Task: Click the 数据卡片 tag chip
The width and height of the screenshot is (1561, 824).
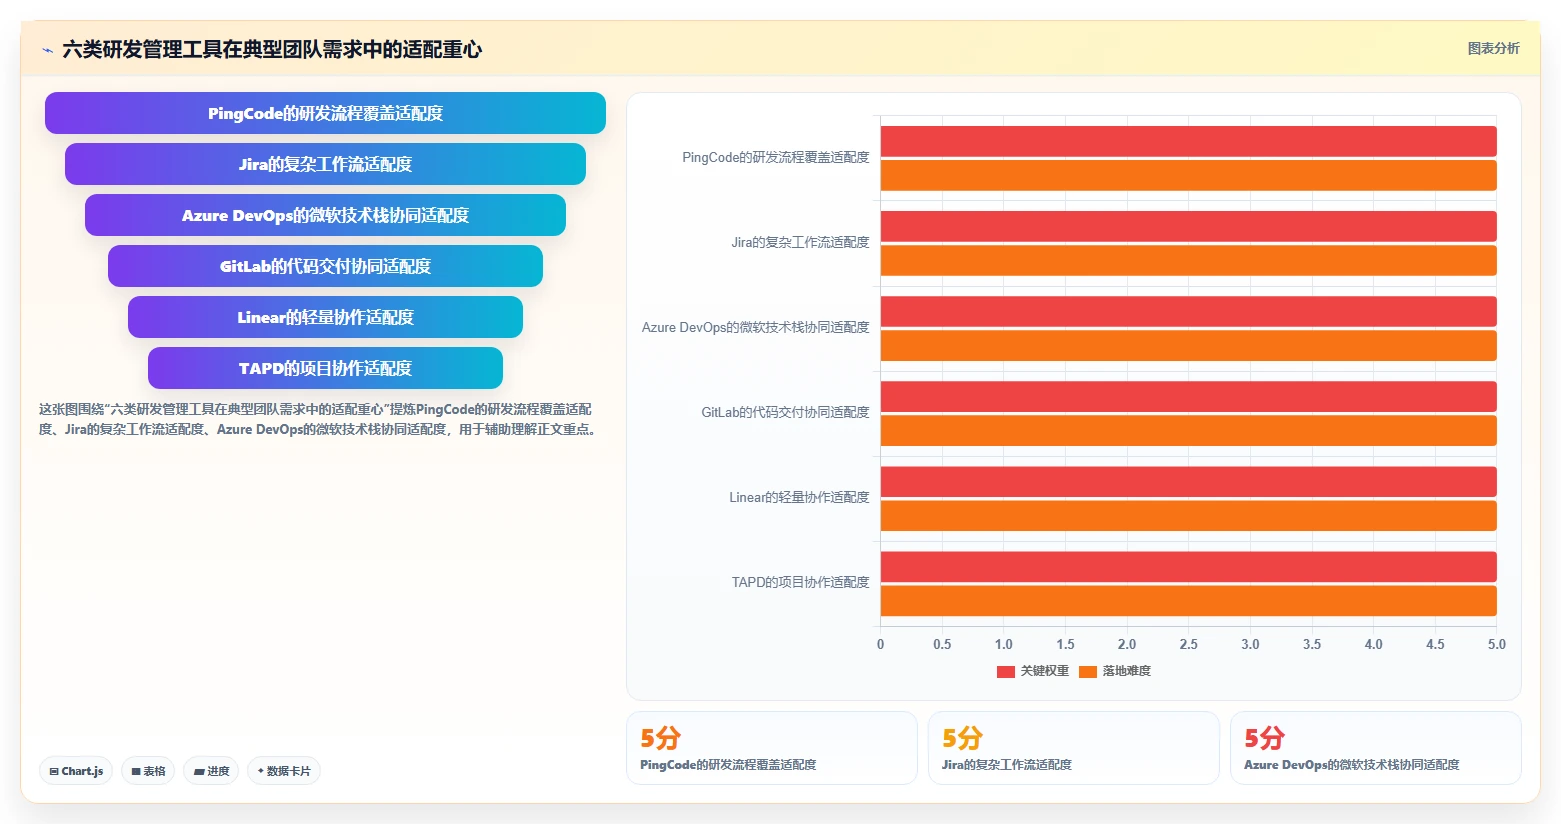Action: (284, 771)
